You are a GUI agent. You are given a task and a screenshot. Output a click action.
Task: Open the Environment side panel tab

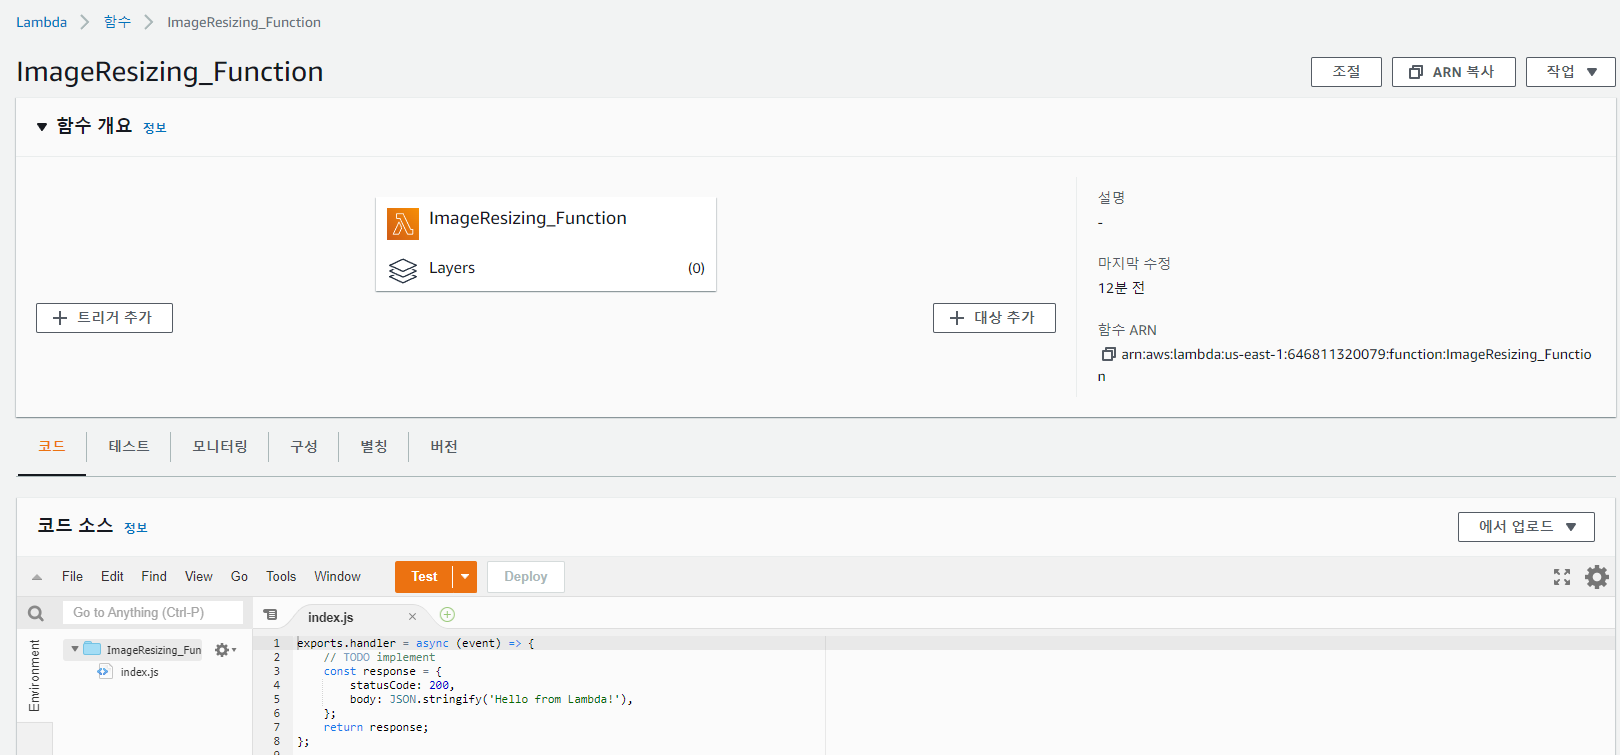(35, 675)
